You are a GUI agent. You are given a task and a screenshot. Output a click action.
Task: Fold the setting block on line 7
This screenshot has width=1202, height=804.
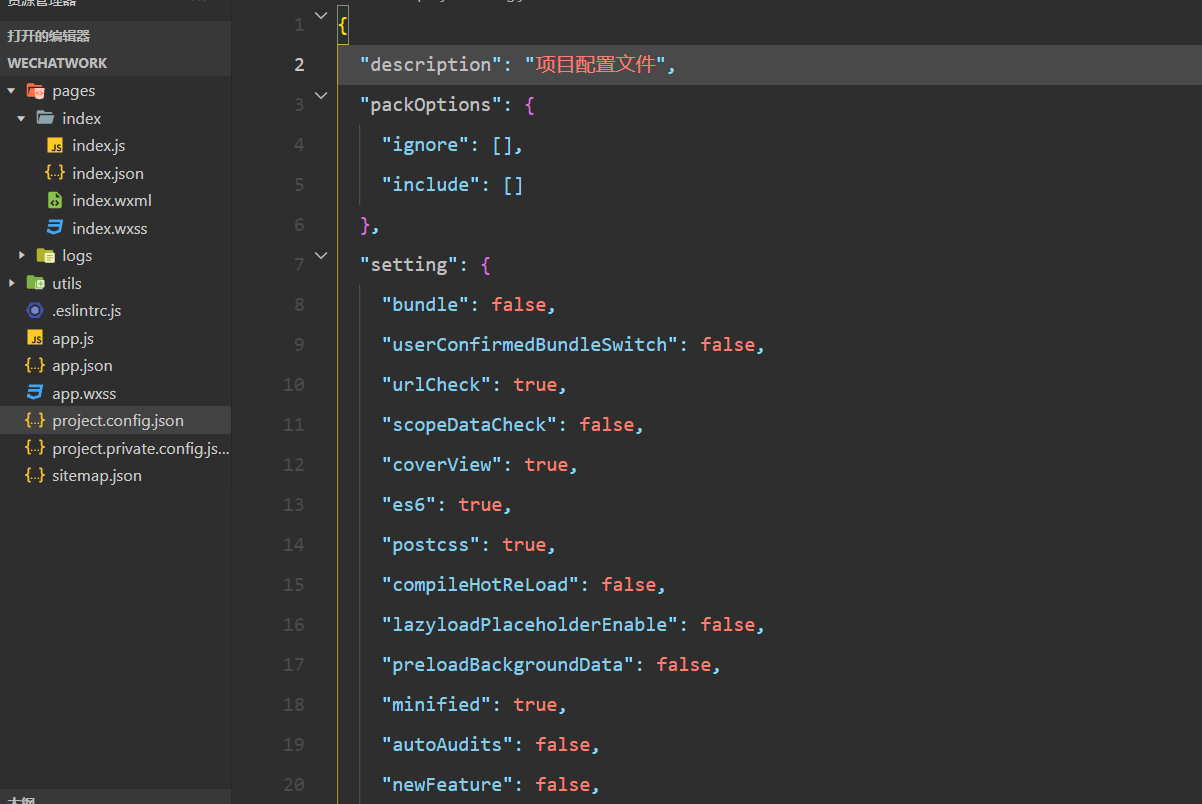click(321, 256)
